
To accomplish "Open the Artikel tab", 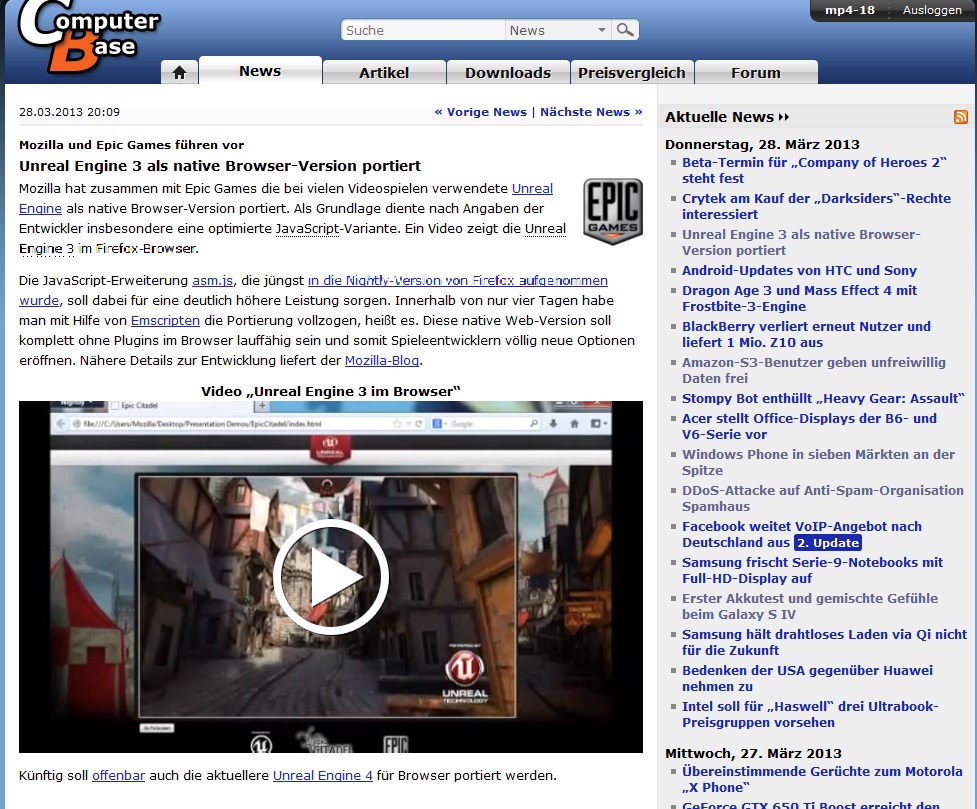I will coord(384,72).
